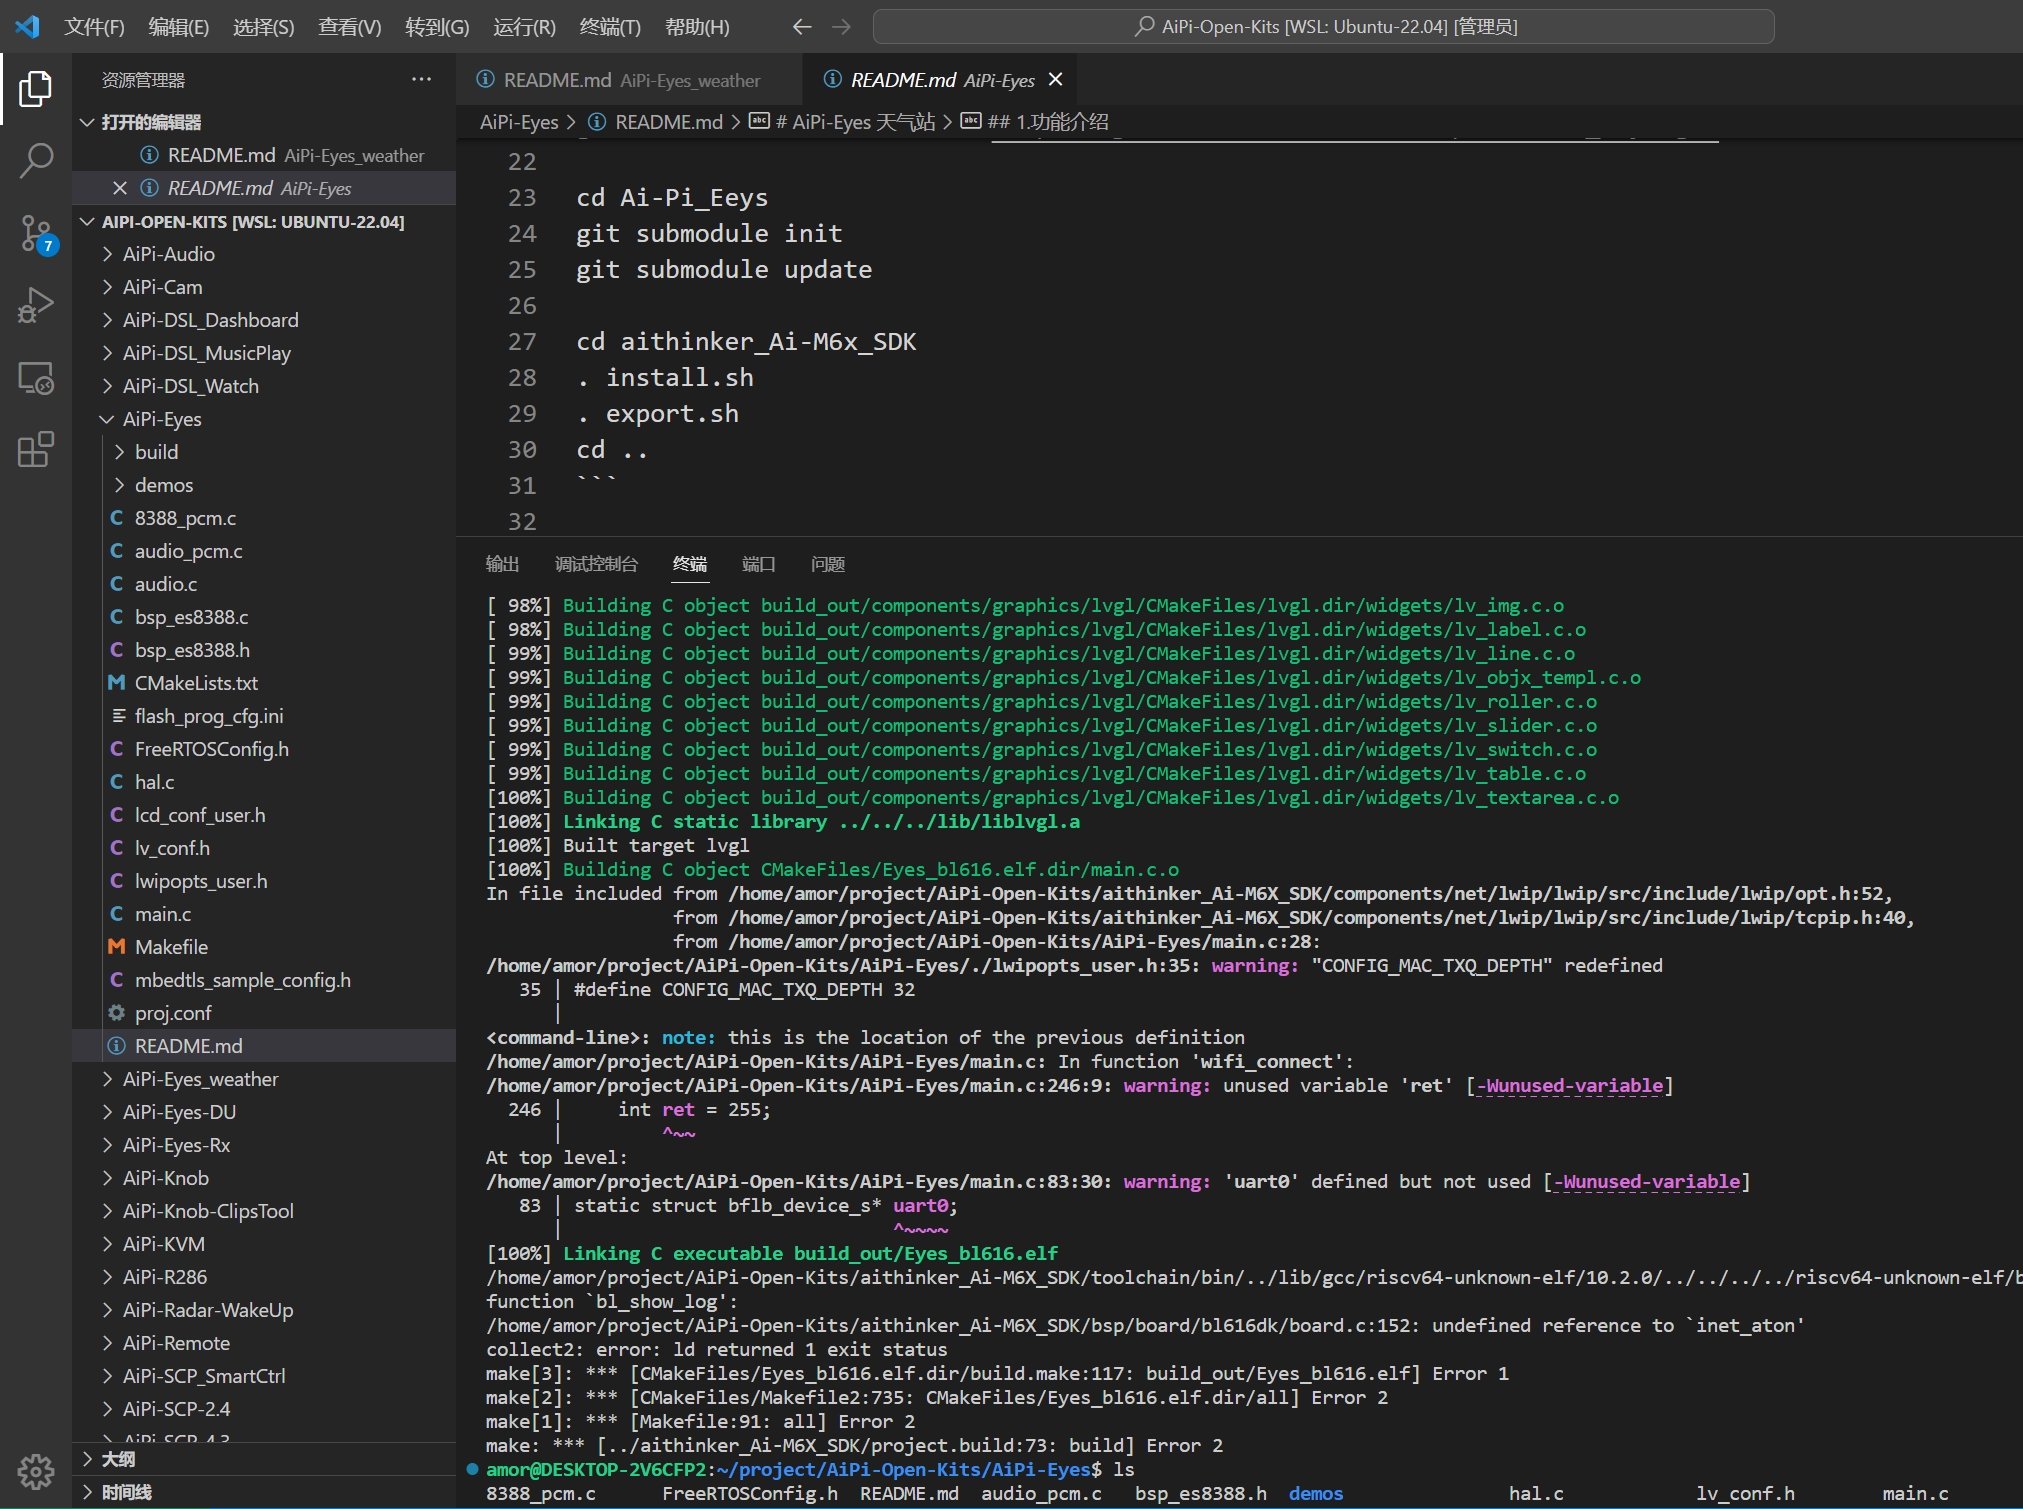
Task: Close the README.md AiPi-Eyes editor tab
Action: (x=1056, y=80)
